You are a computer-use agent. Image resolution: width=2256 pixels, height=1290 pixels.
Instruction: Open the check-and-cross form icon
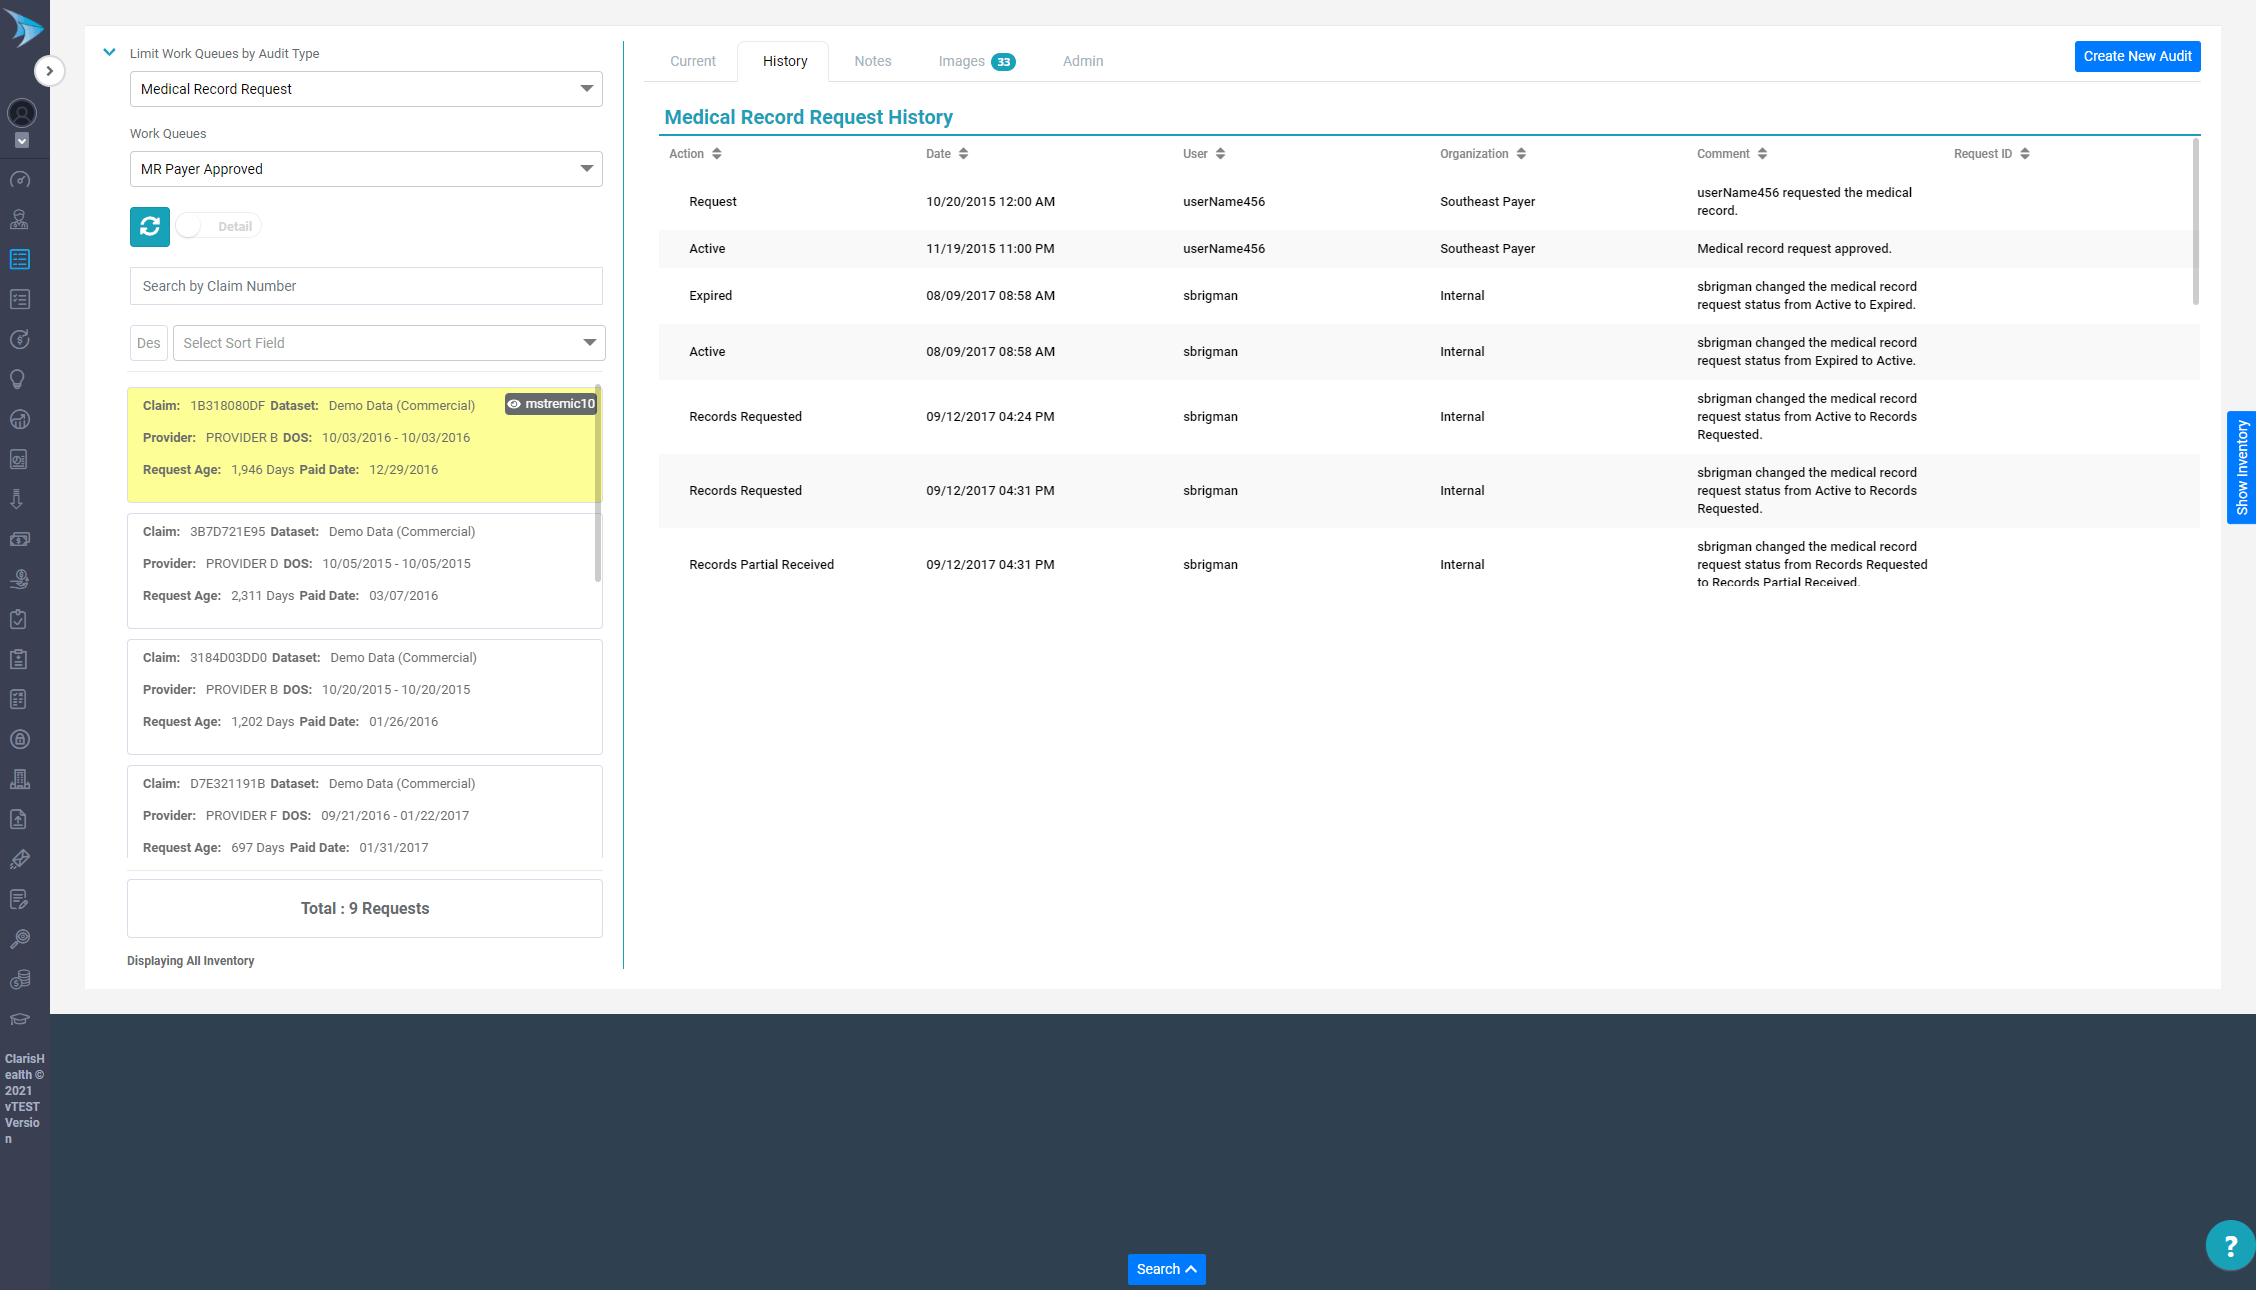click(18, 700)
